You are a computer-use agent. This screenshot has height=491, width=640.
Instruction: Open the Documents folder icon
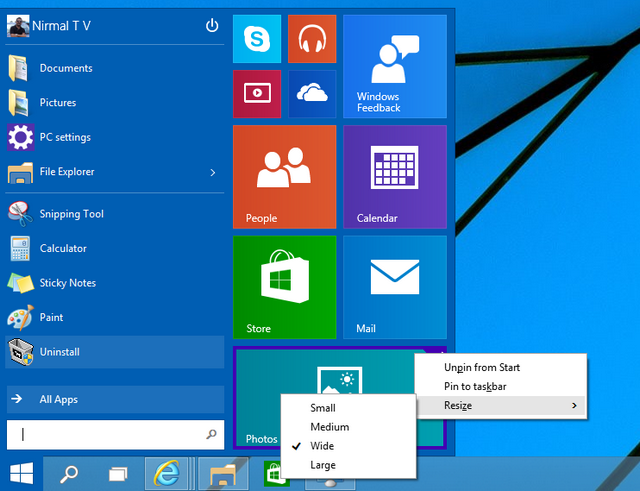(x=18, y=68)
